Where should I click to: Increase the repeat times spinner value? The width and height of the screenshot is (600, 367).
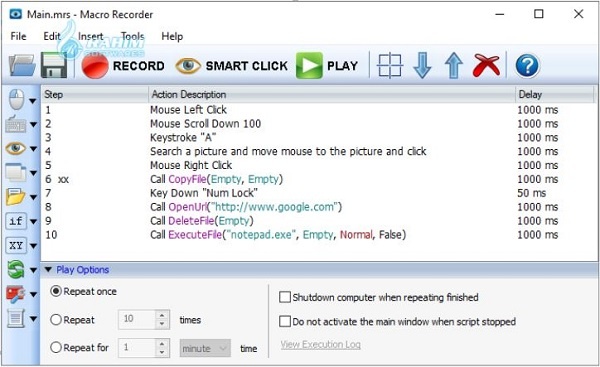click(x=162, y=315)
